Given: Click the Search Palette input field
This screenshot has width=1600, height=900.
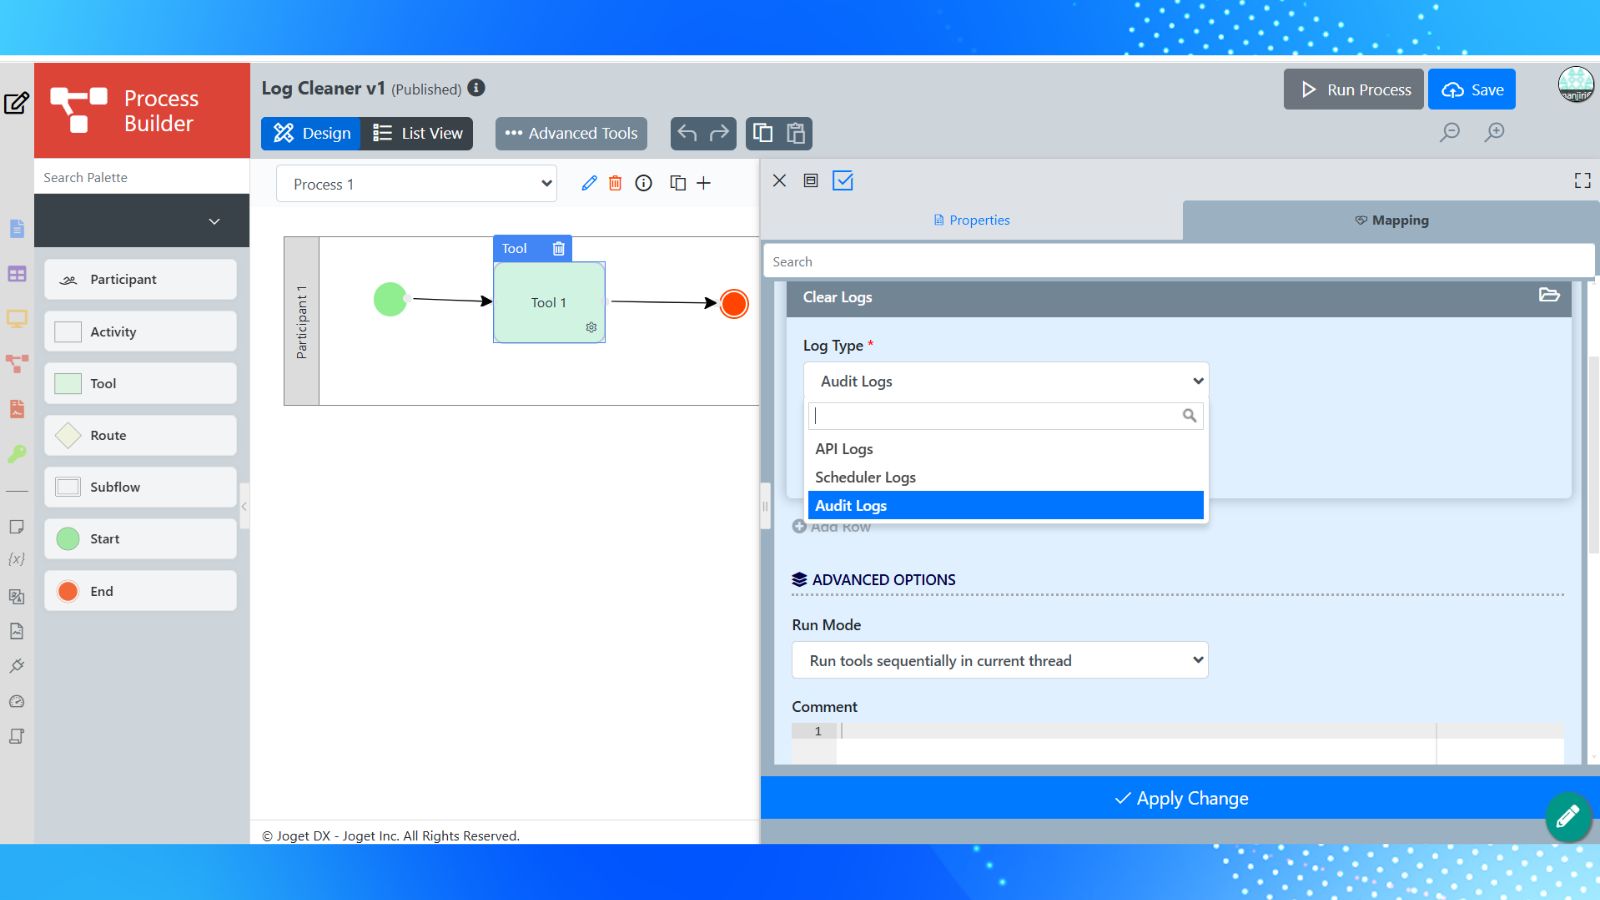Looking at the screenshot, I should [140, 177].
